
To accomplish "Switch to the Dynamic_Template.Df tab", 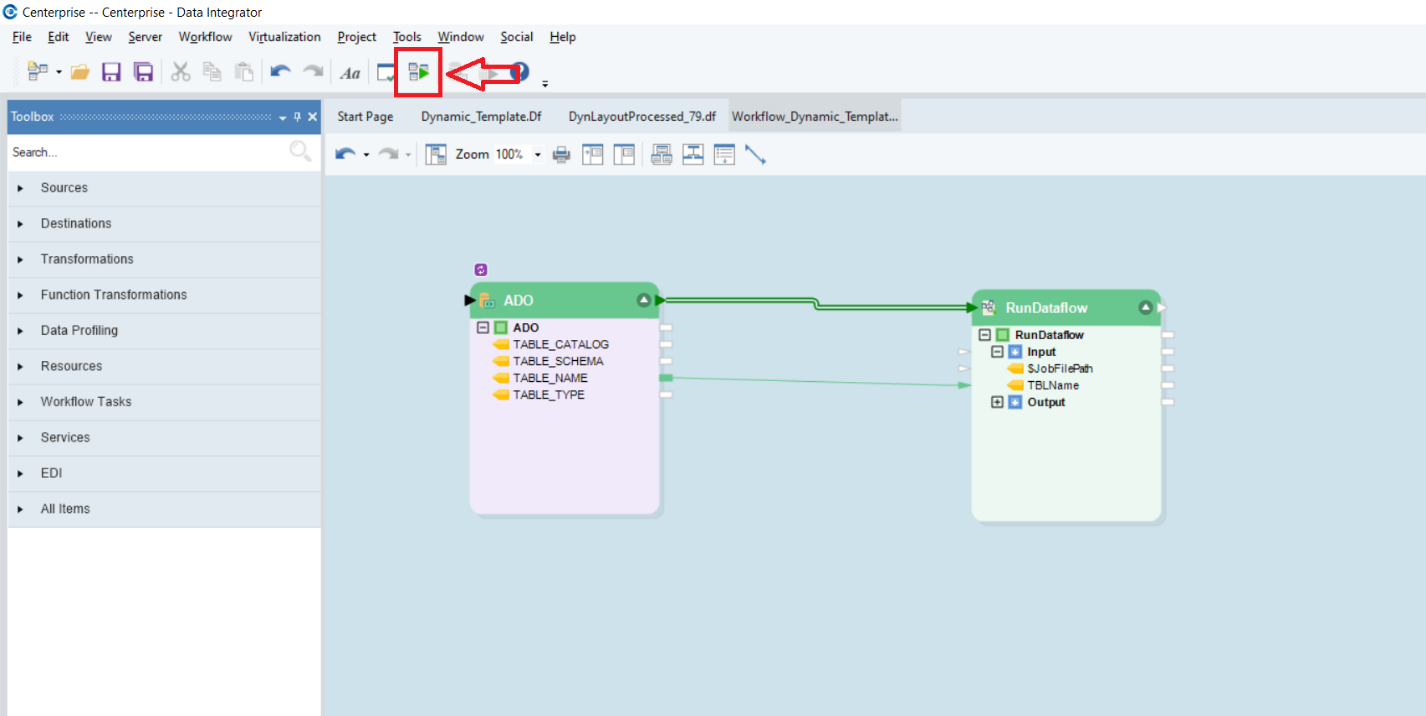I will (481, 116).
